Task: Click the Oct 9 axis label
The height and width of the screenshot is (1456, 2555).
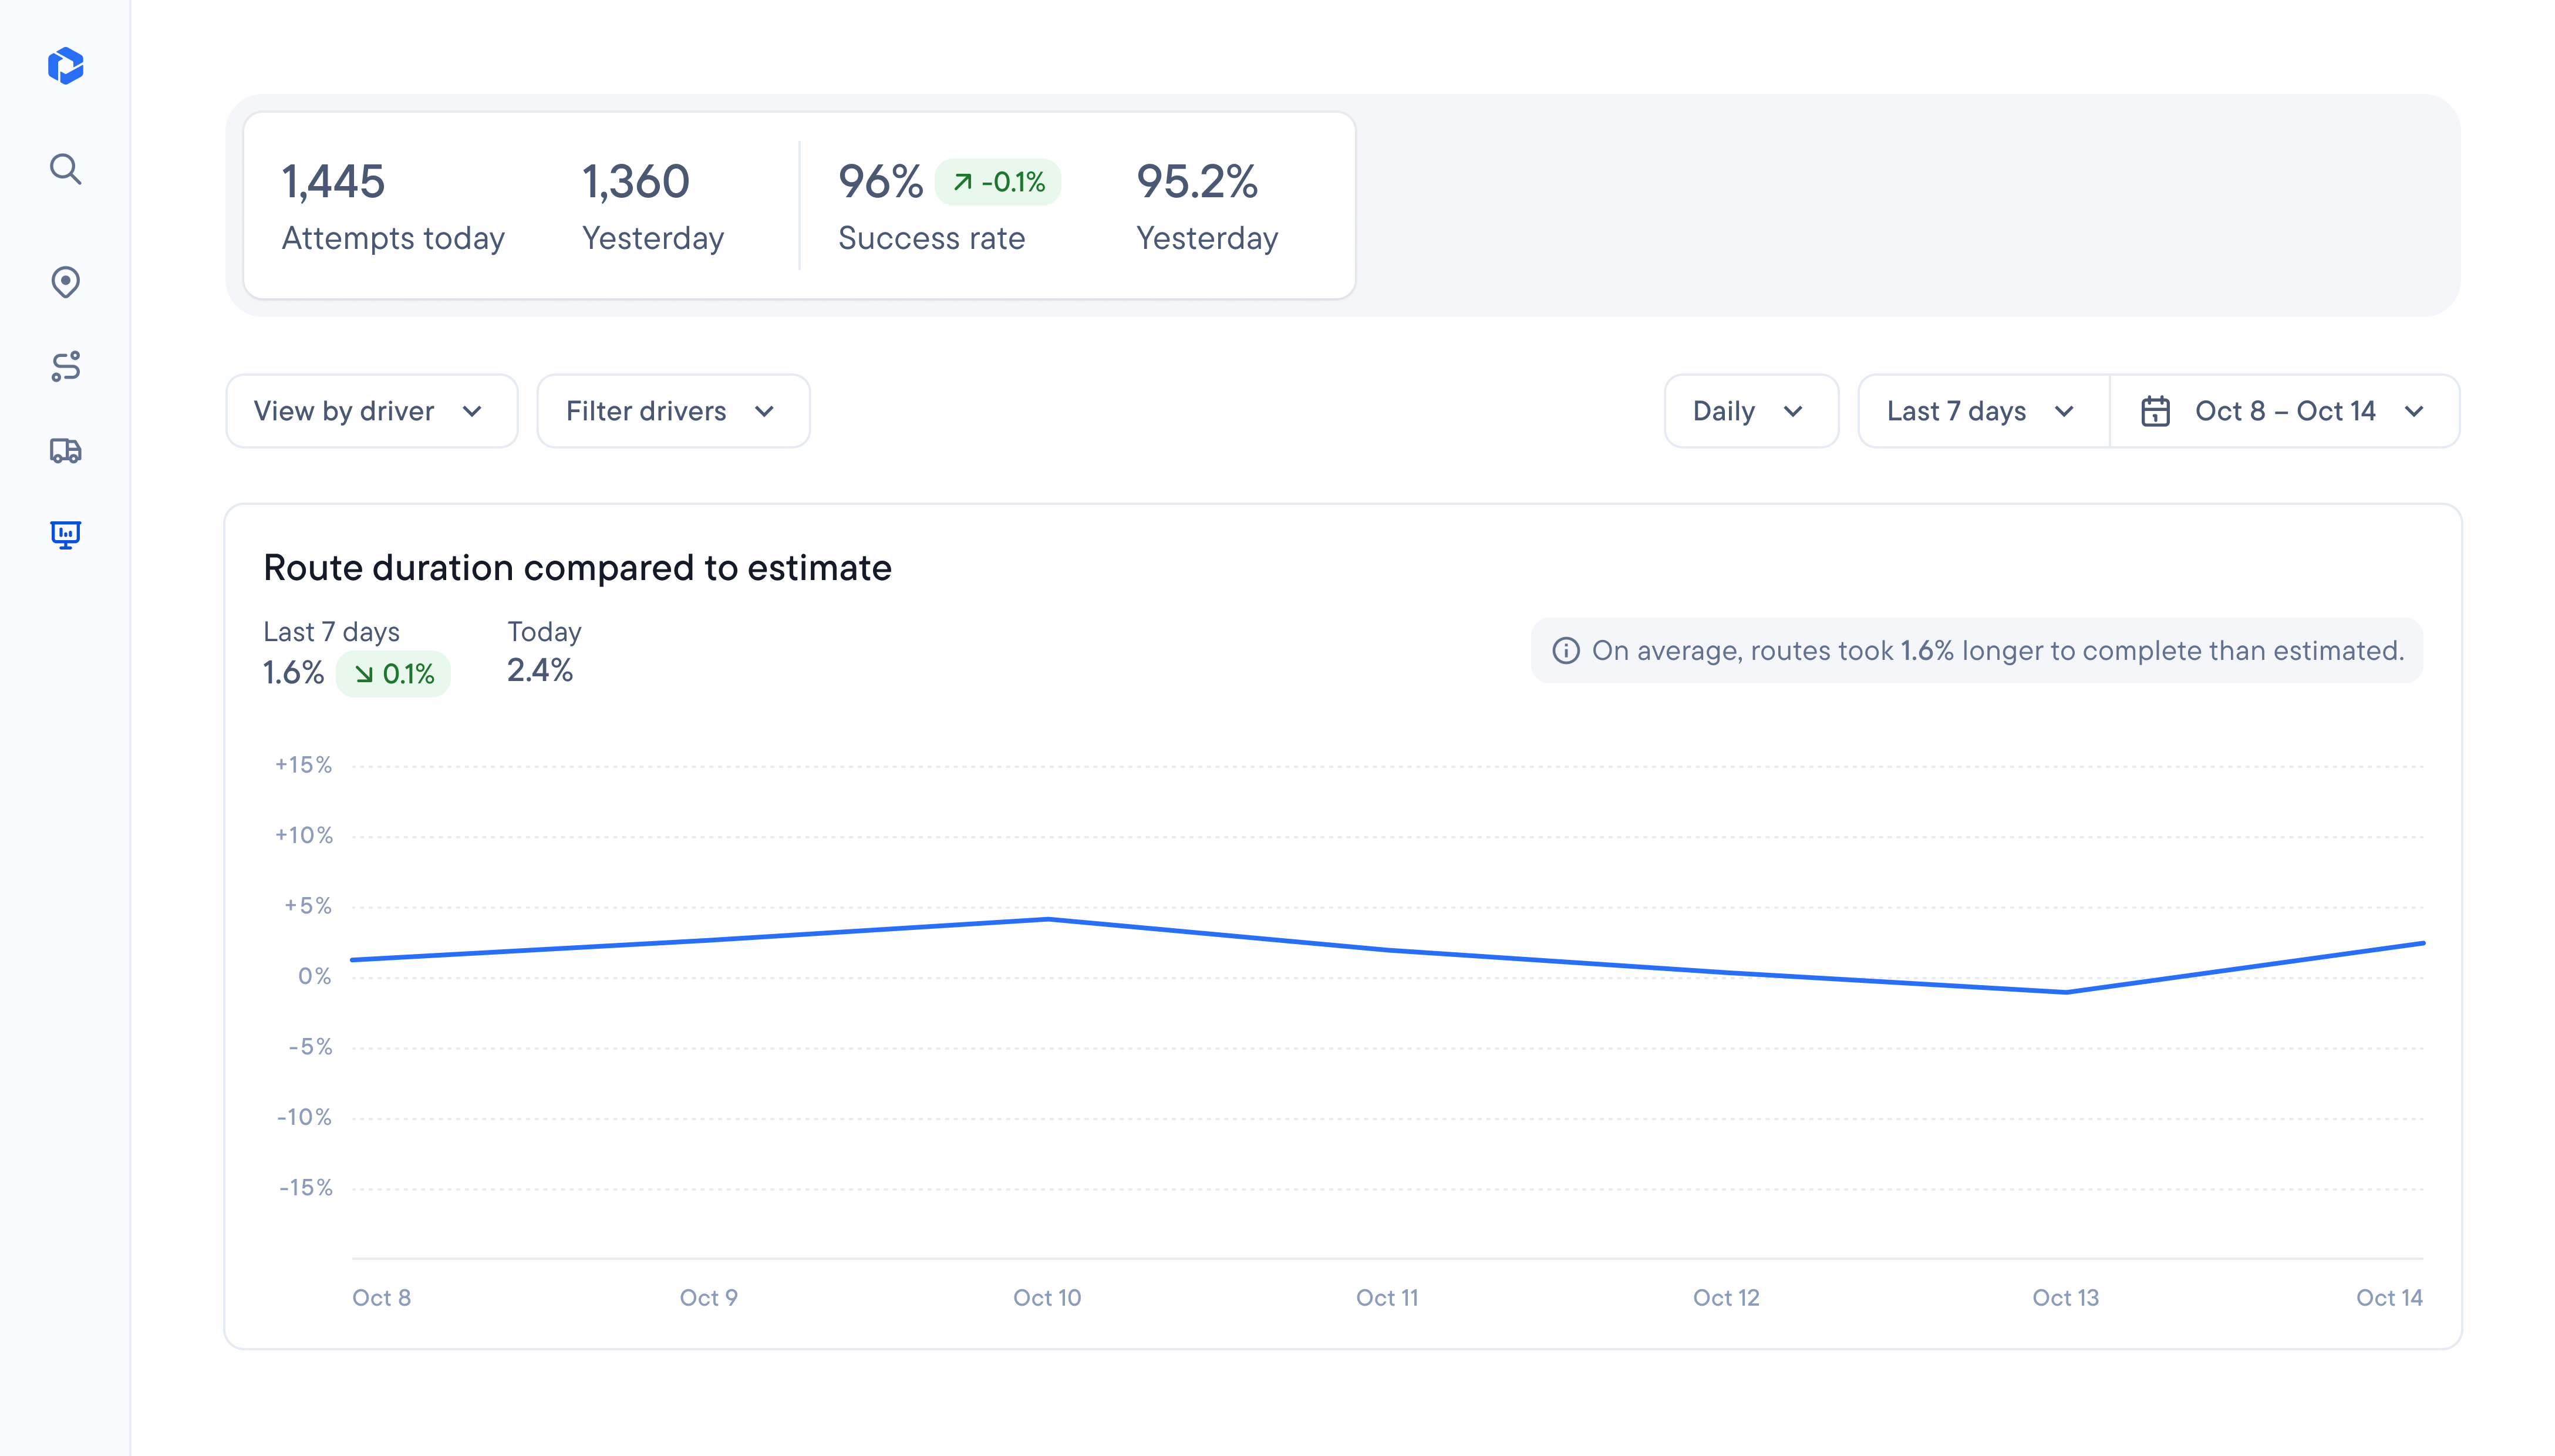Action: (708, 1298)
